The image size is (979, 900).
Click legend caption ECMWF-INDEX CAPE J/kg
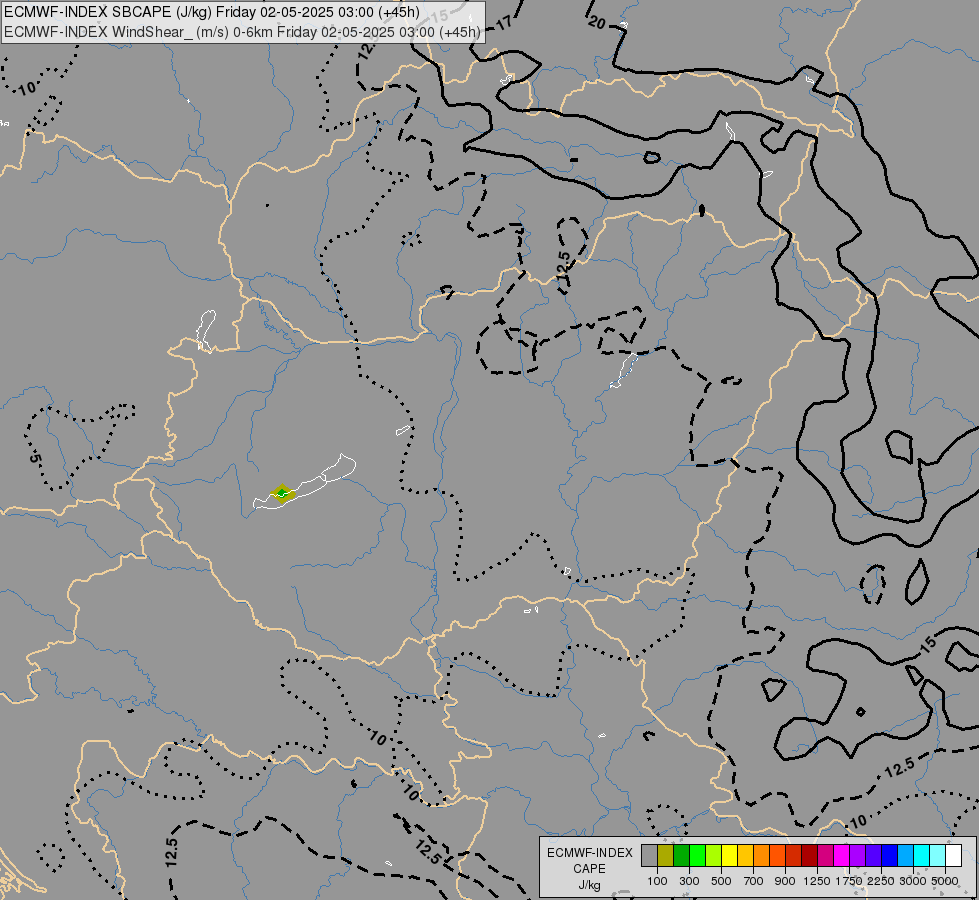click(x=590, y=869)
